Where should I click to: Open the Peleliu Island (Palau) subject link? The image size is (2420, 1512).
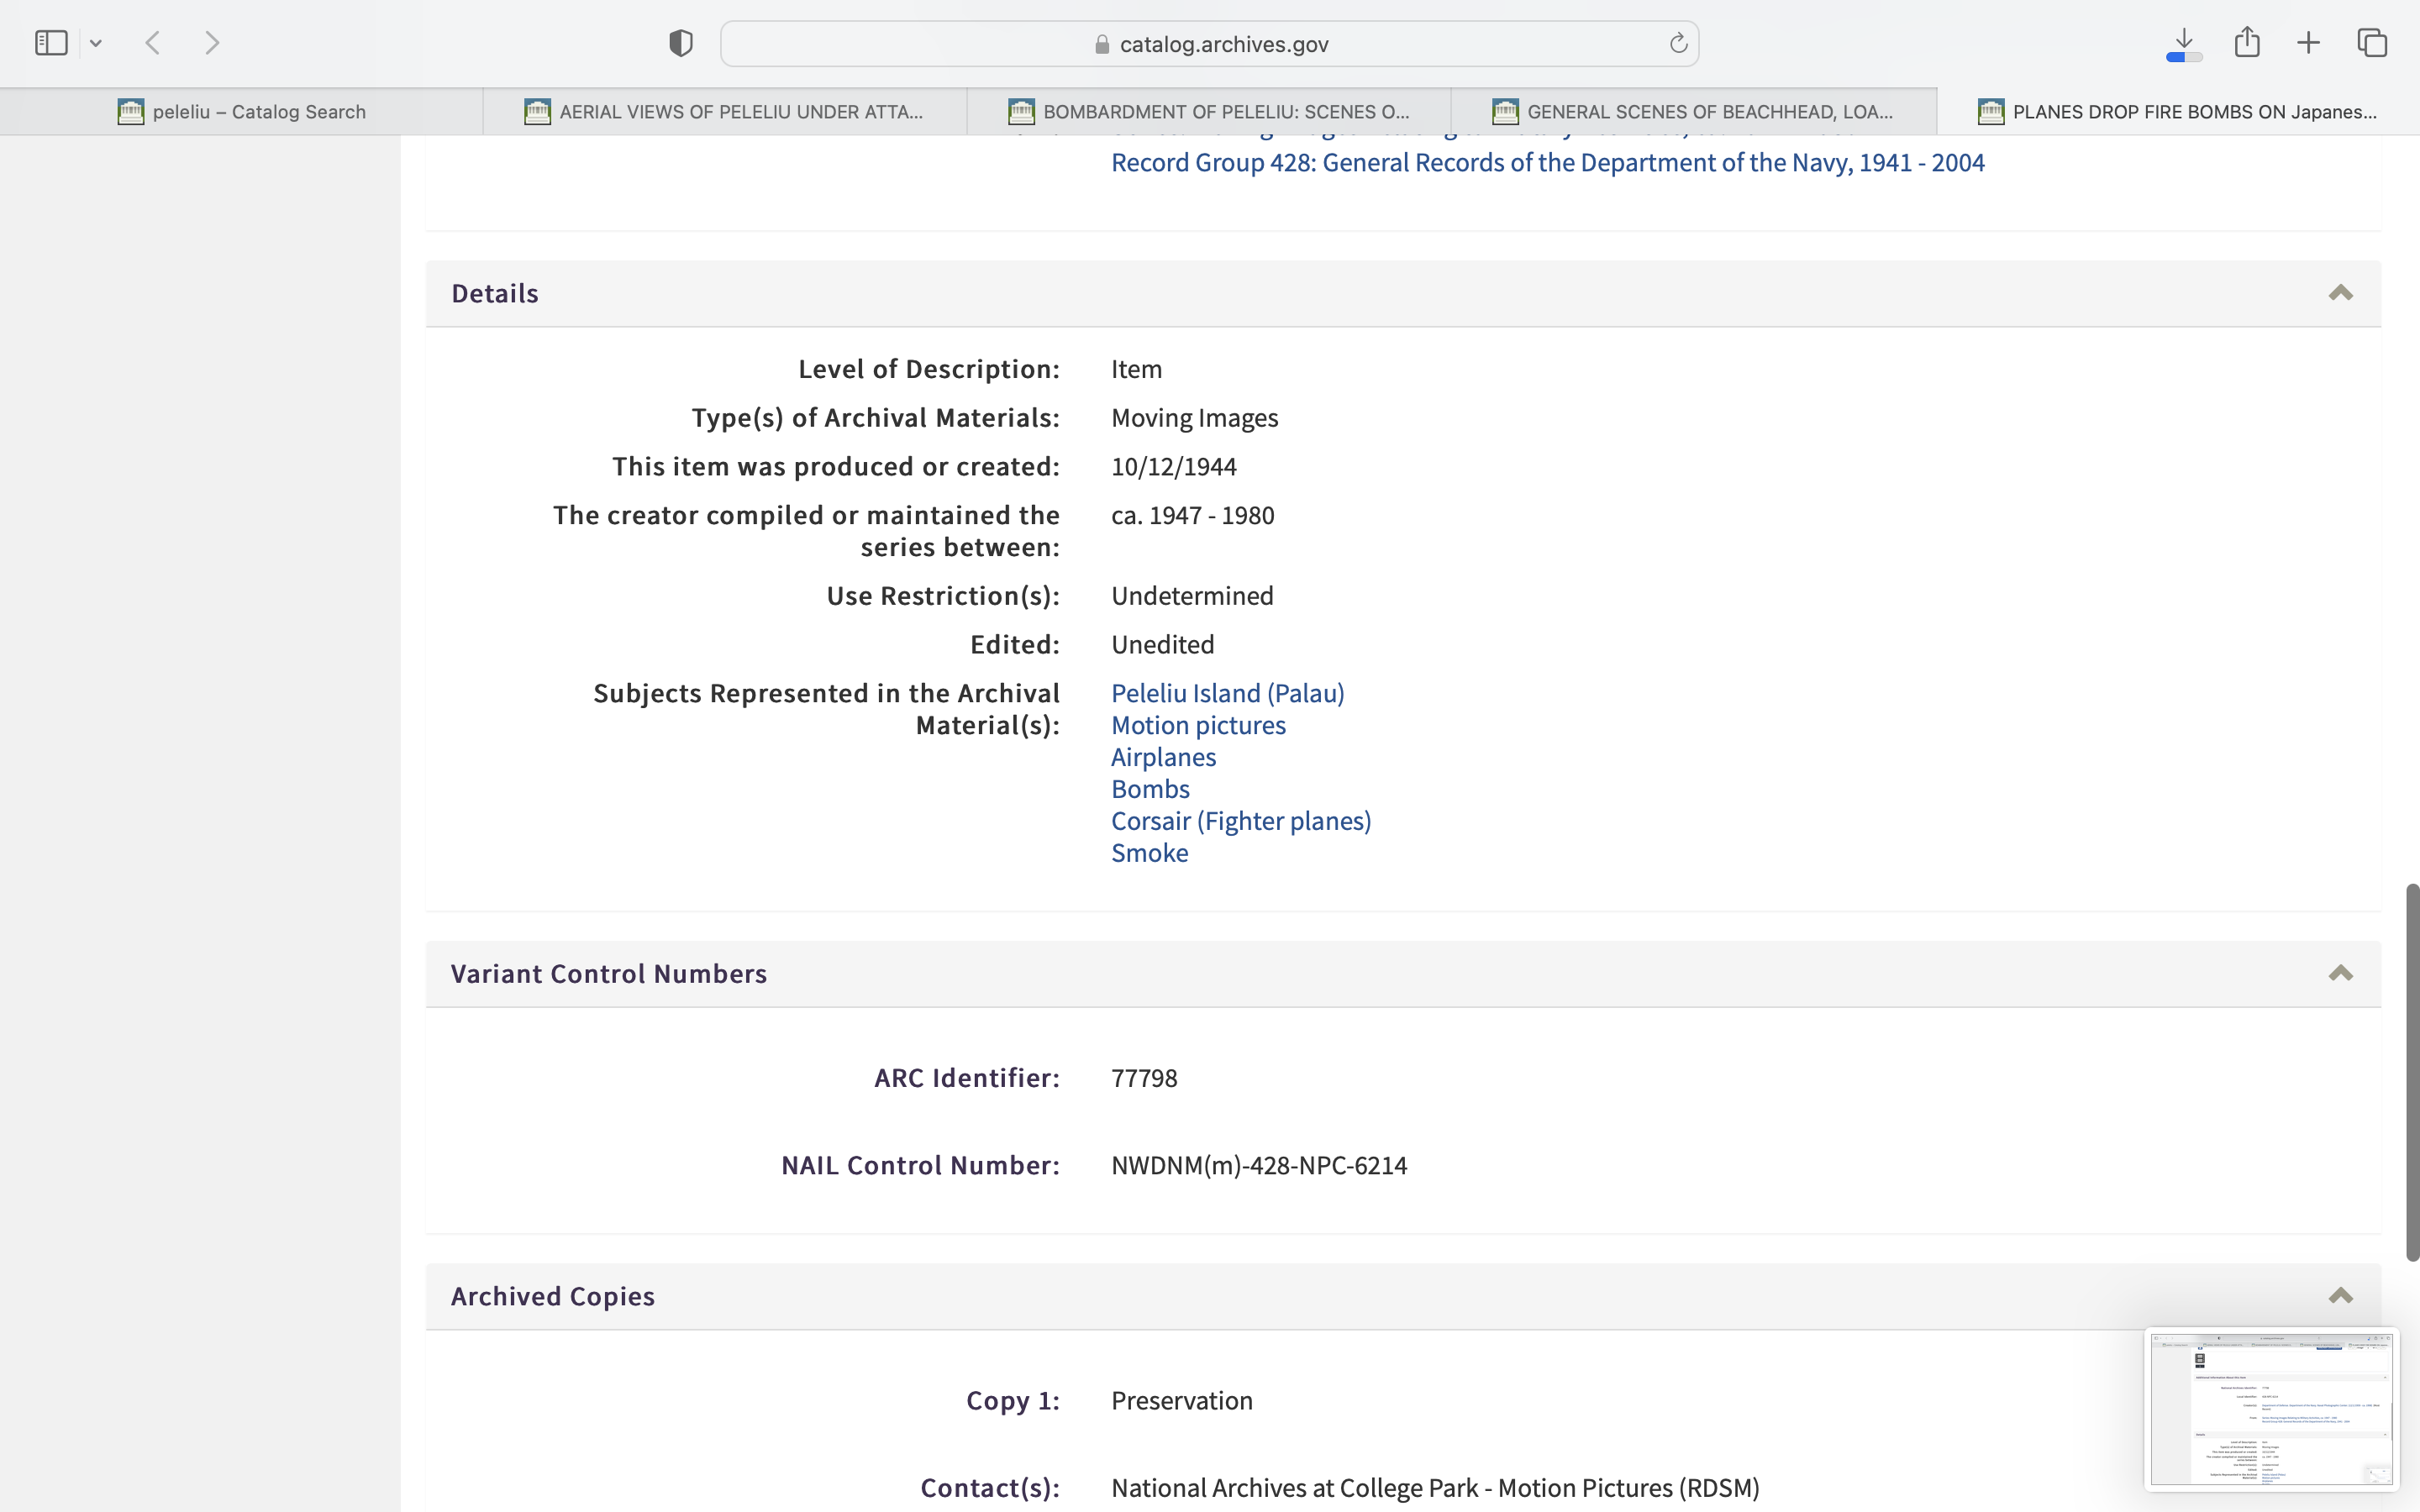1227,693
